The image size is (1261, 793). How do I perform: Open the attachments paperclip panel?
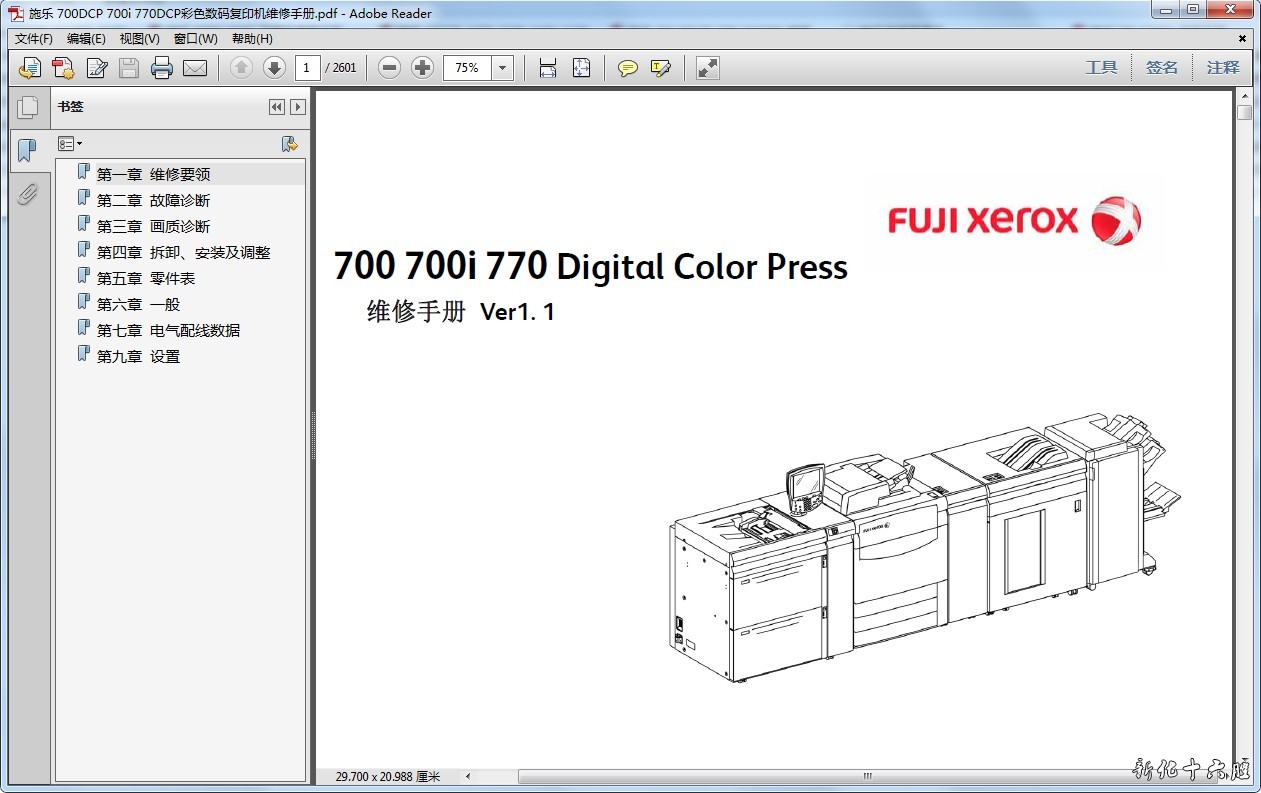[27, 194]
